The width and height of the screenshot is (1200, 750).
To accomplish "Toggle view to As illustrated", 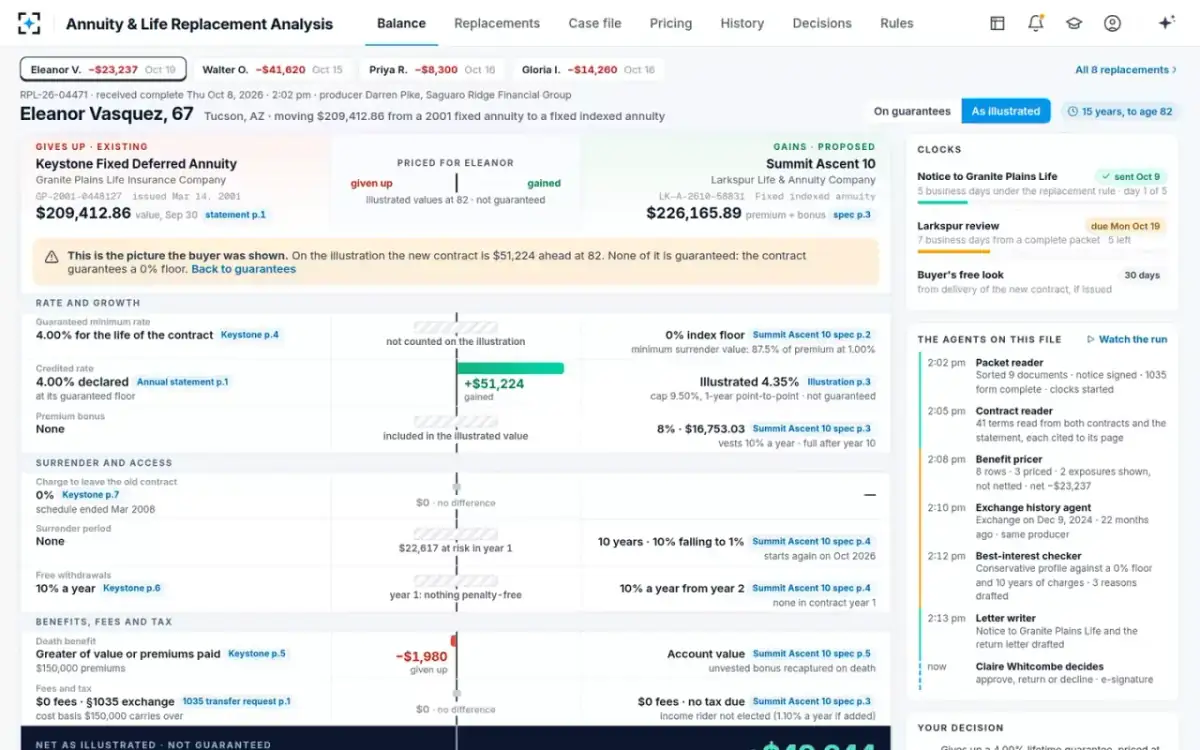I will coord(1006,111).
